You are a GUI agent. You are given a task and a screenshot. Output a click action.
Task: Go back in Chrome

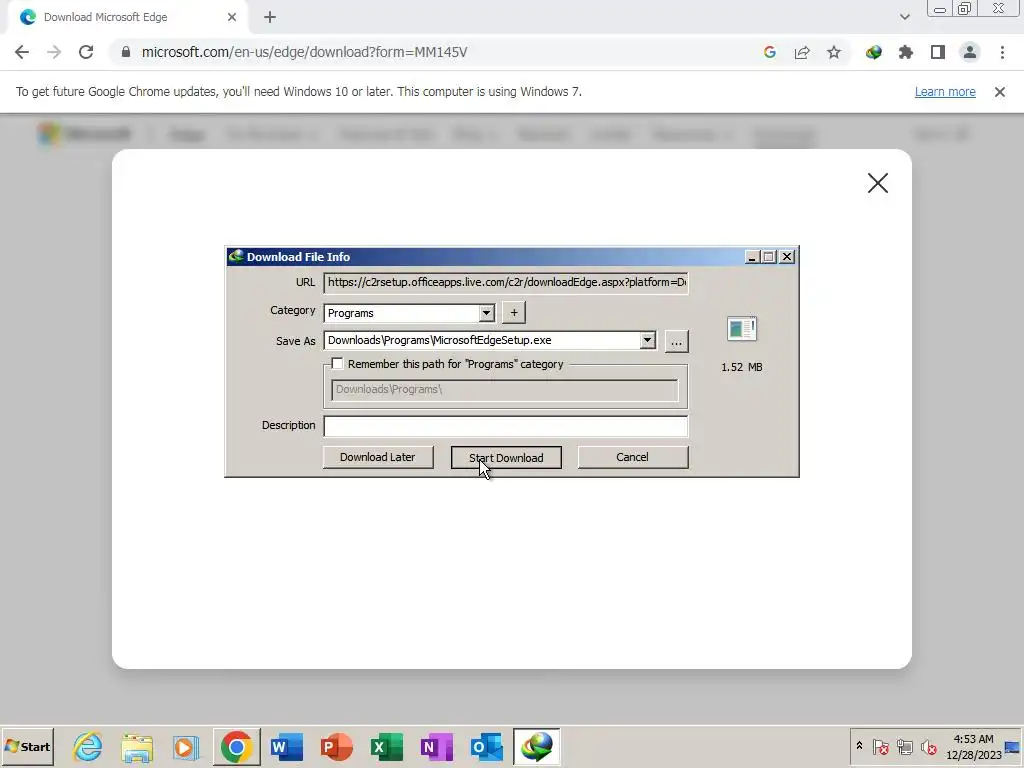click(22, 52)
